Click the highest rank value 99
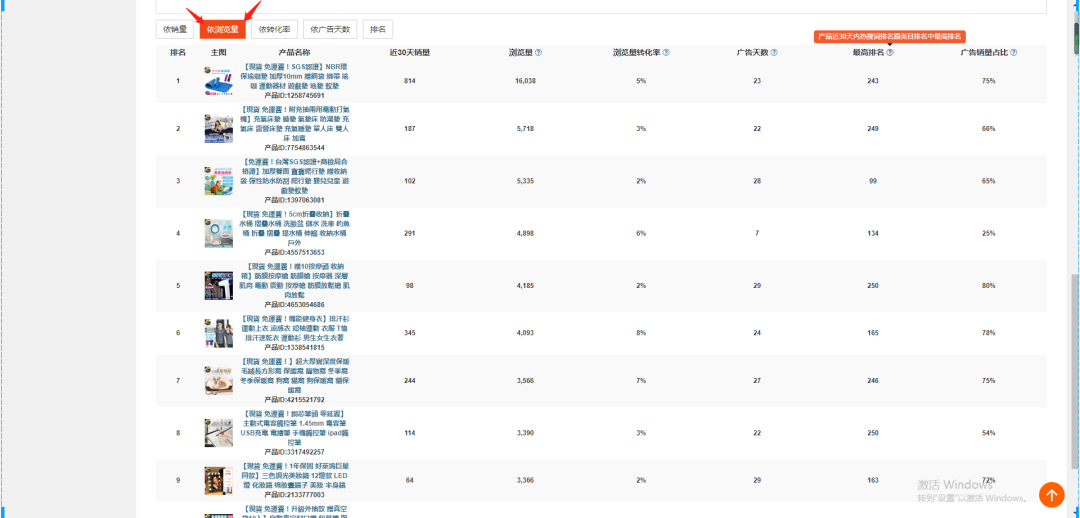 point(873,181)
